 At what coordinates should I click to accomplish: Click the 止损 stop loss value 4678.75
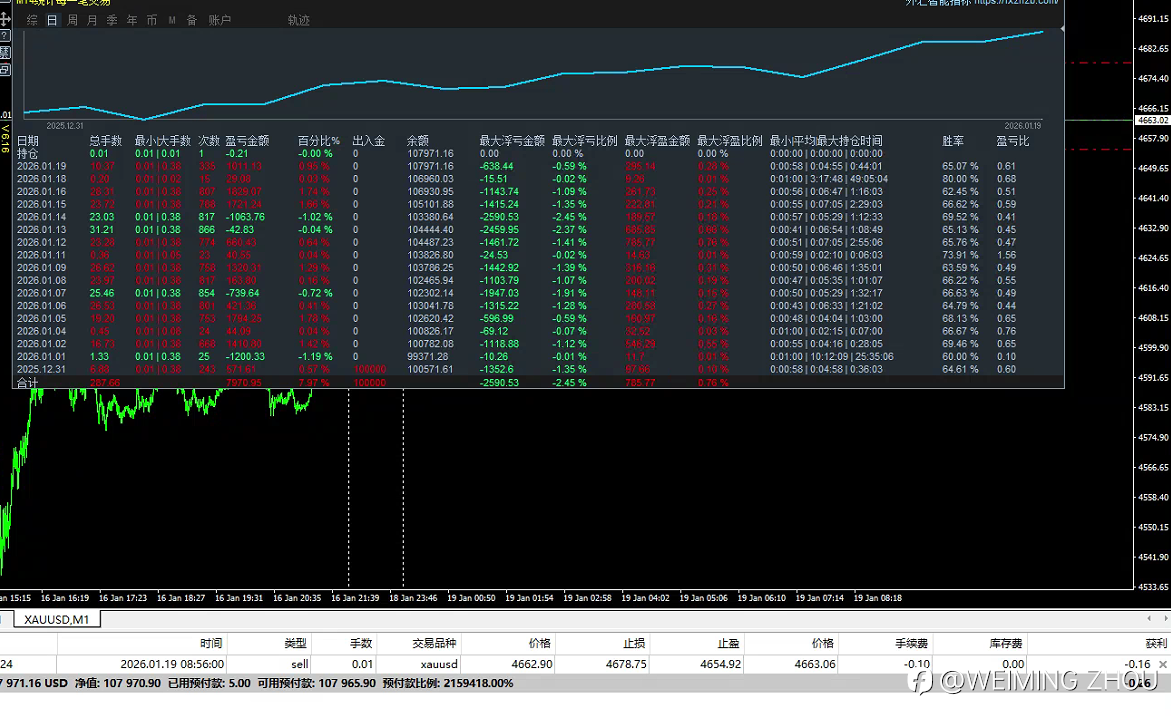(626, 664)
